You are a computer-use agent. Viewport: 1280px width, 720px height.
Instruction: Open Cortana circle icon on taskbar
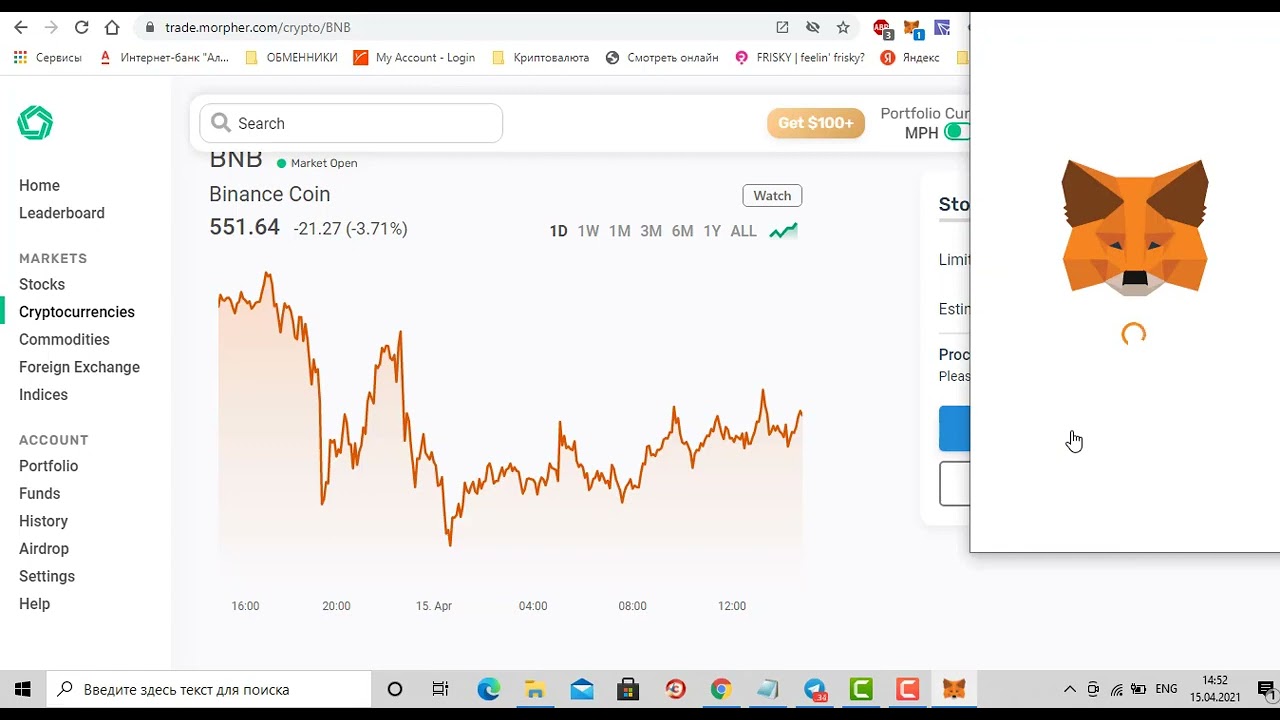click(394, 689)
